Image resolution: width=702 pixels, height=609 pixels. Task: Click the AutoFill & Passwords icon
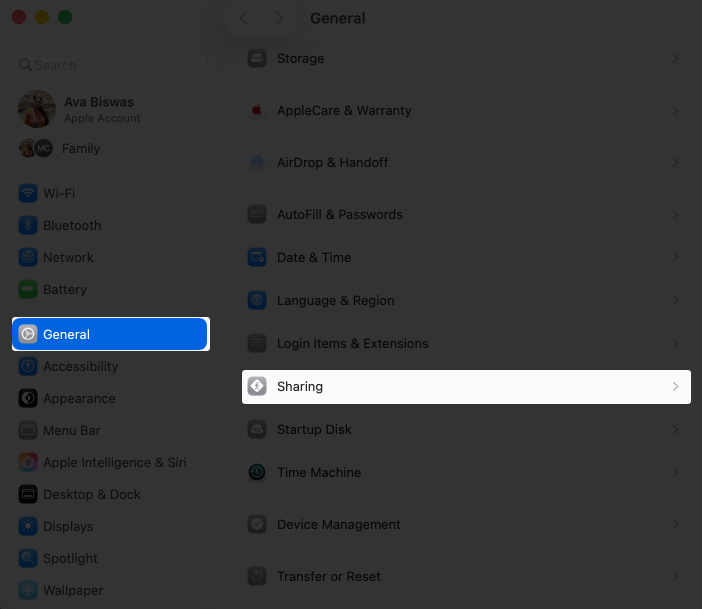click(x=257, y=214)
